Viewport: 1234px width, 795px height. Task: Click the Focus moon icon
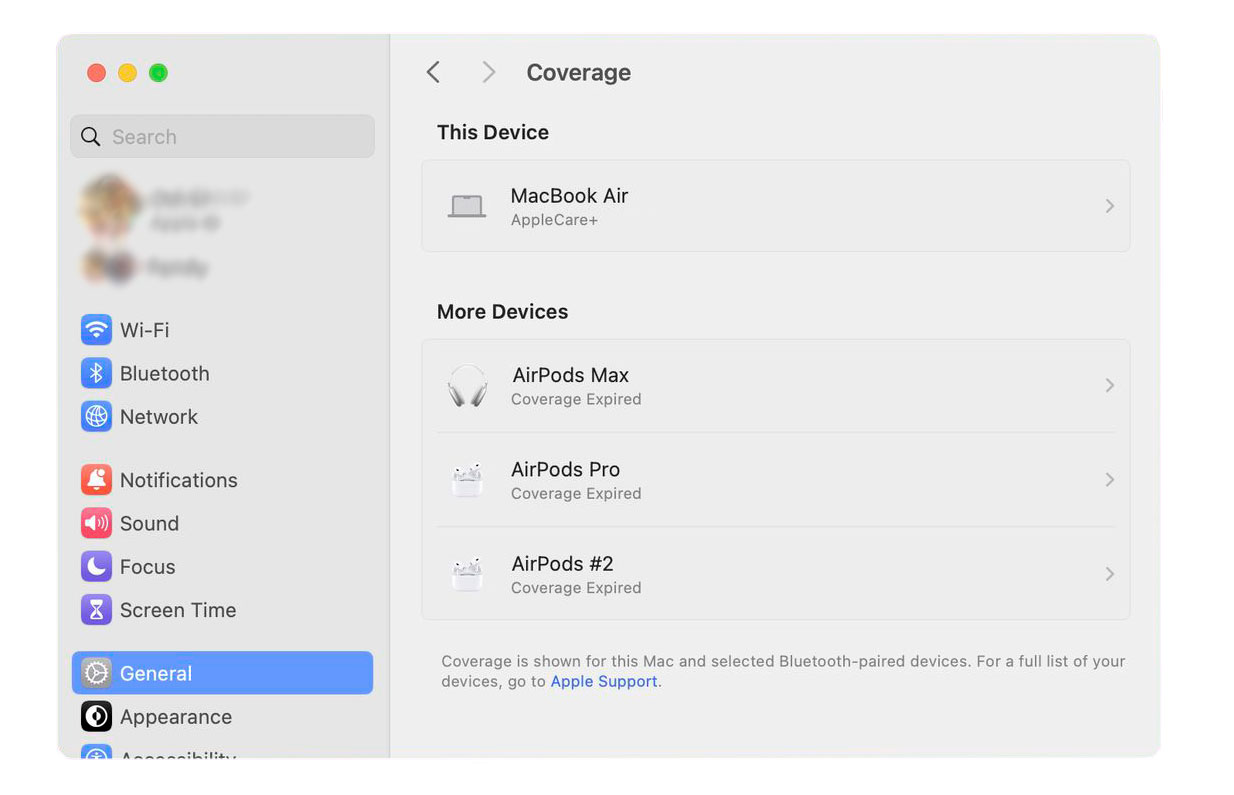point(96,566)
